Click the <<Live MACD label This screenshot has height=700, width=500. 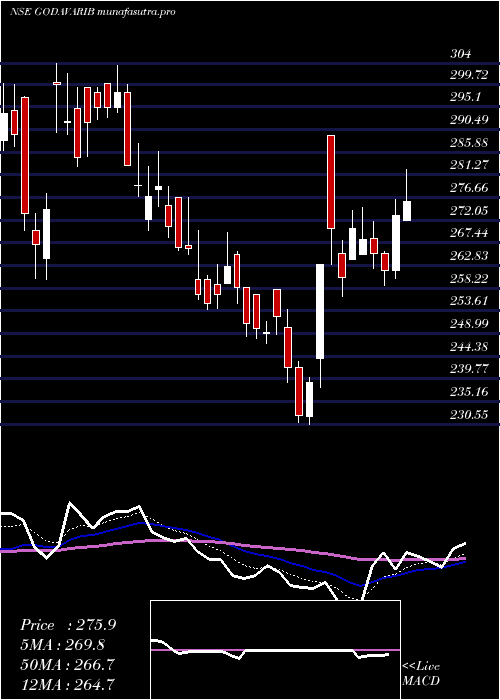click(x=421, y=674)
